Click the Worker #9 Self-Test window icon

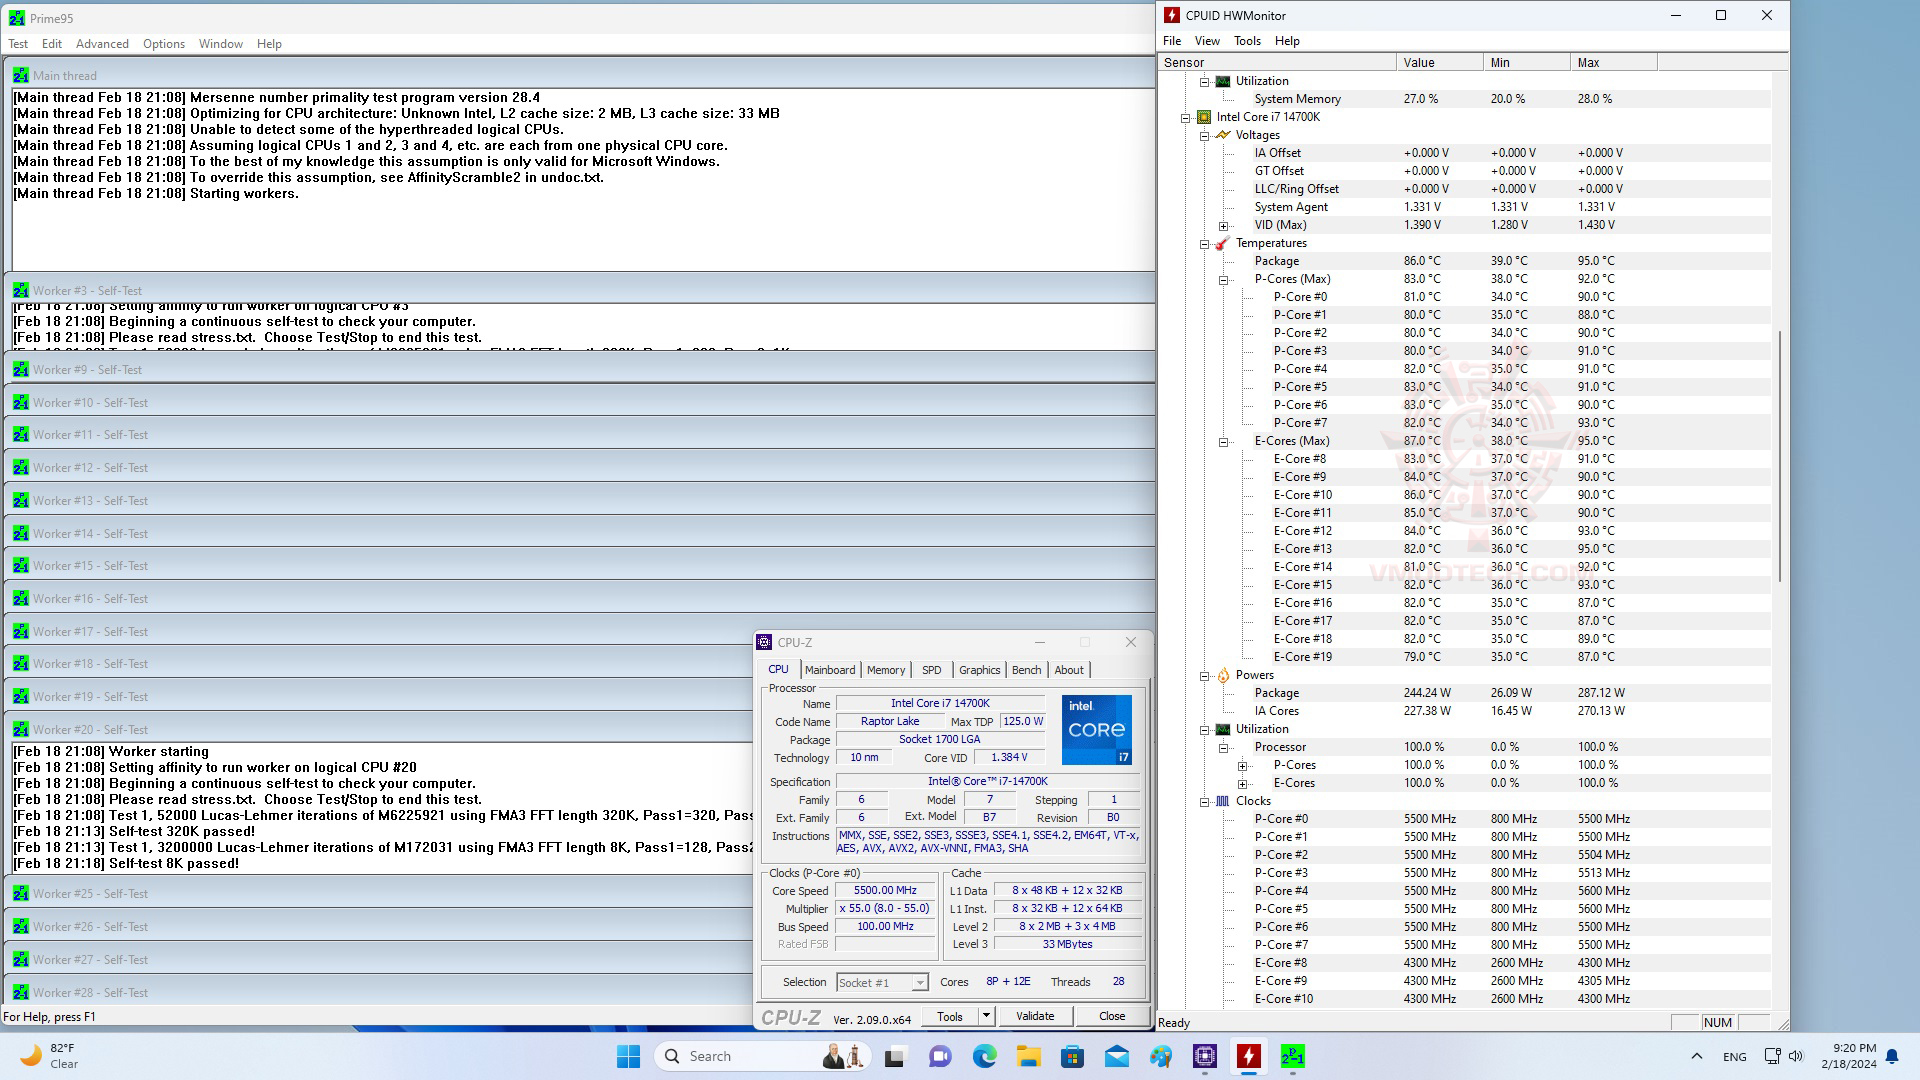point(20,370)
